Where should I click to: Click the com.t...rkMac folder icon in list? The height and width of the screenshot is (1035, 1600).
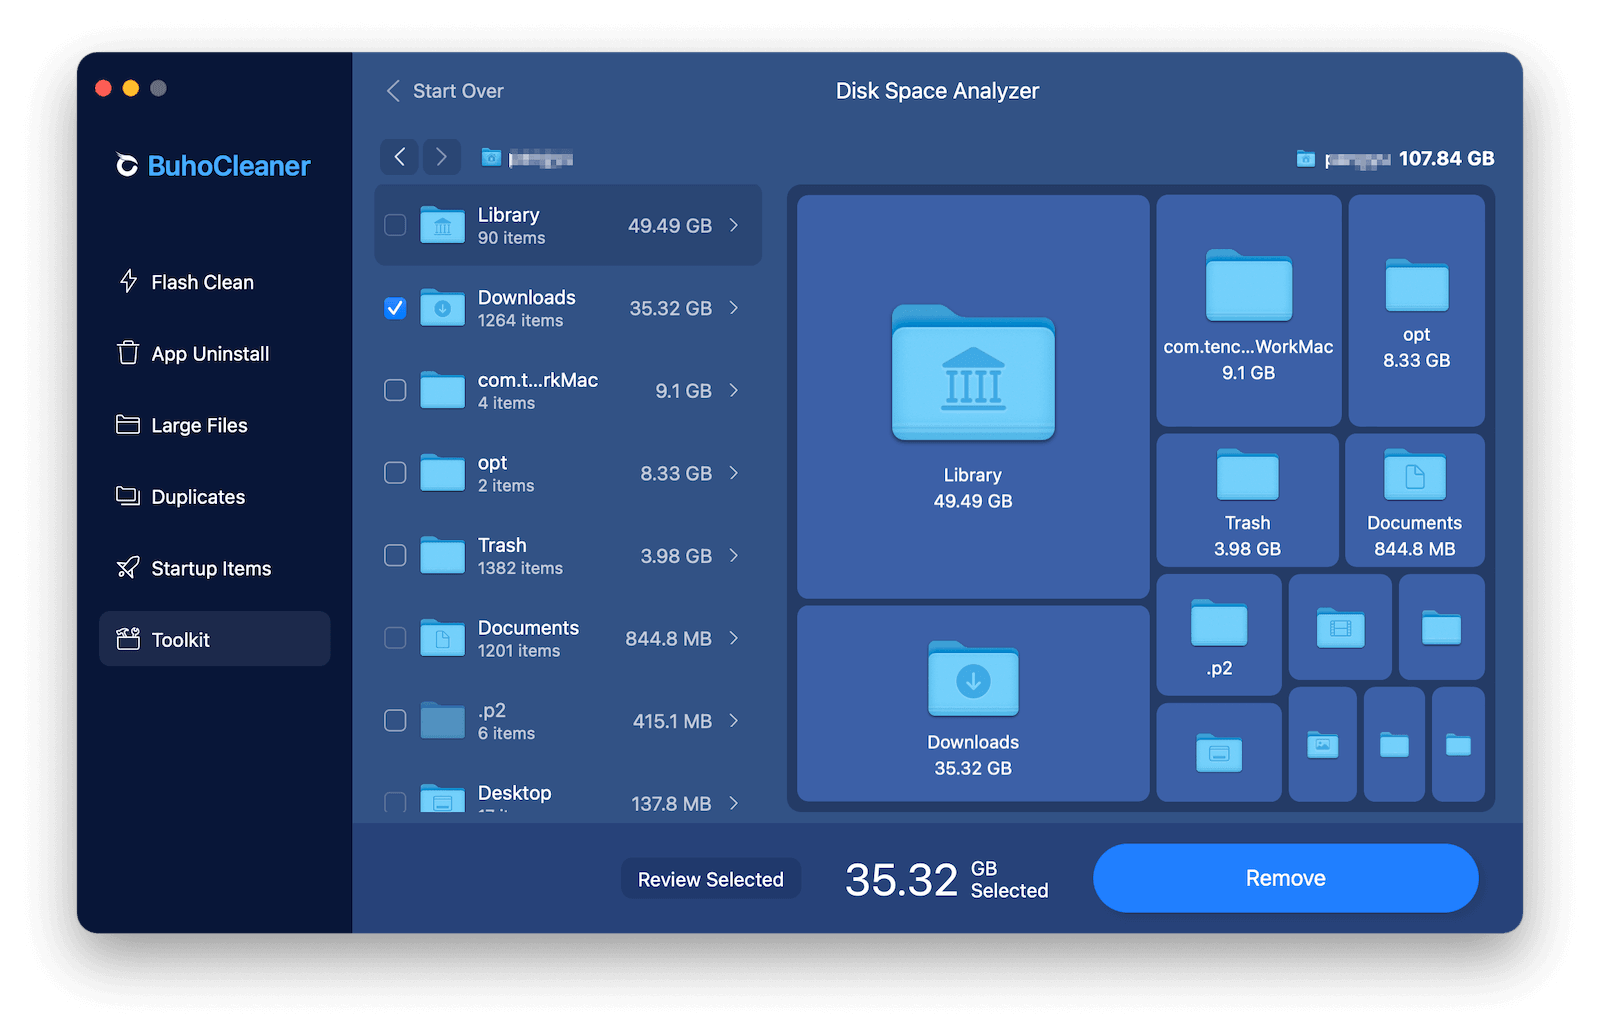(x=442, y=390)
